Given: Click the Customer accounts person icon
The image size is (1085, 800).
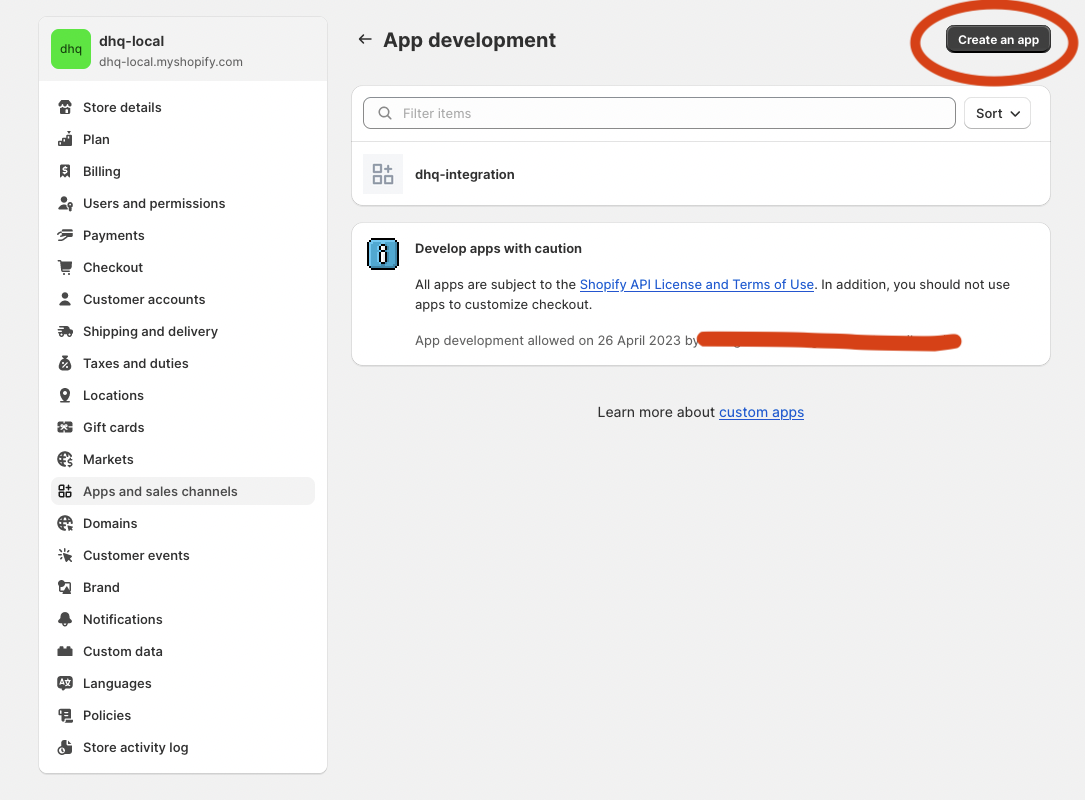Looking at the screenshot, I should 65,299.
